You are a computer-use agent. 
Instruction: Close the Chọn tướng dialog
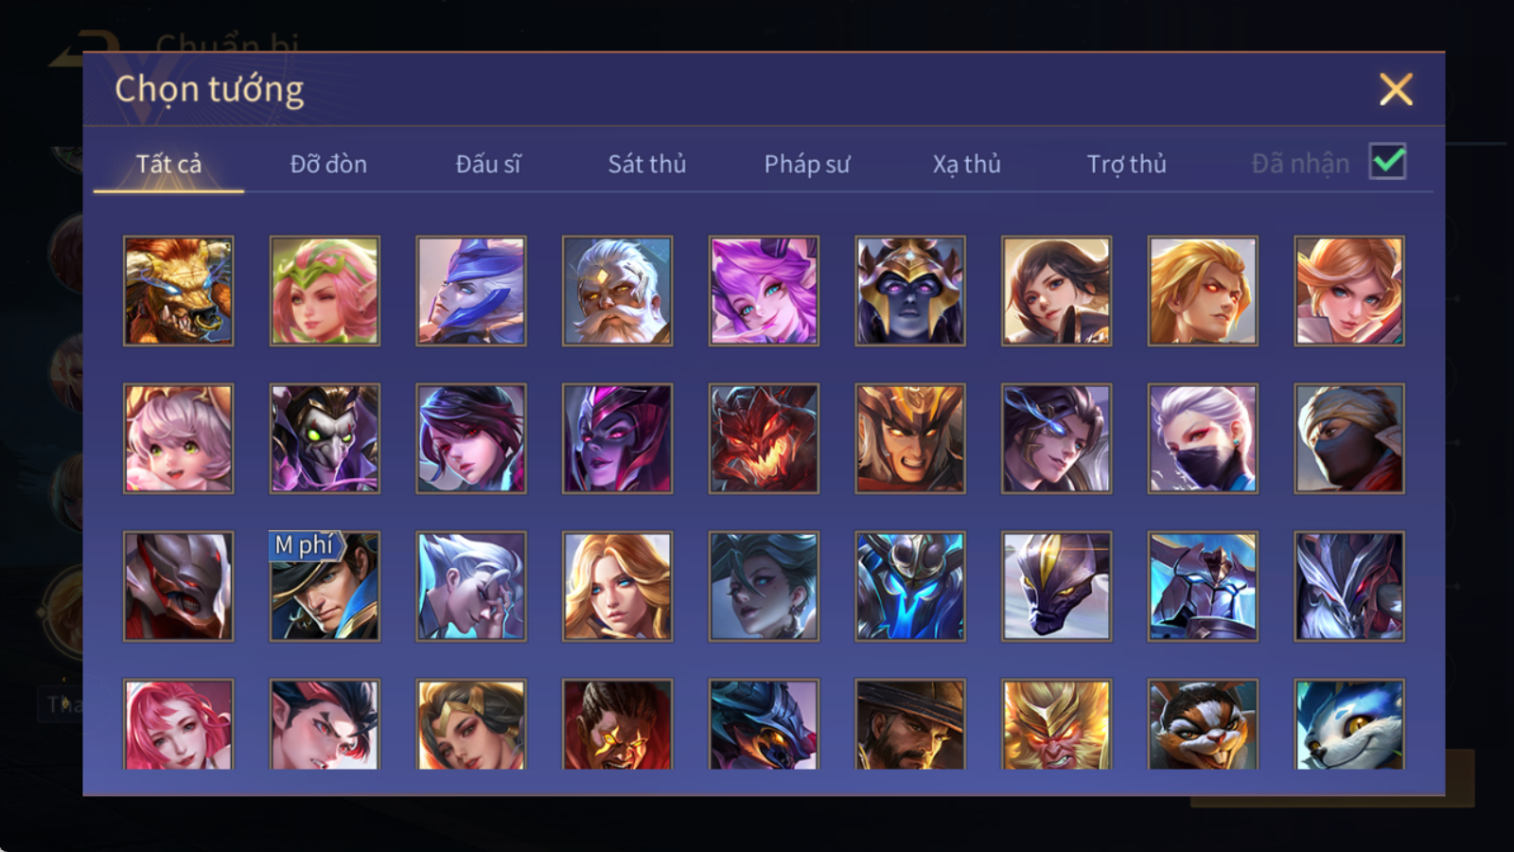[x=1396, y=90]
